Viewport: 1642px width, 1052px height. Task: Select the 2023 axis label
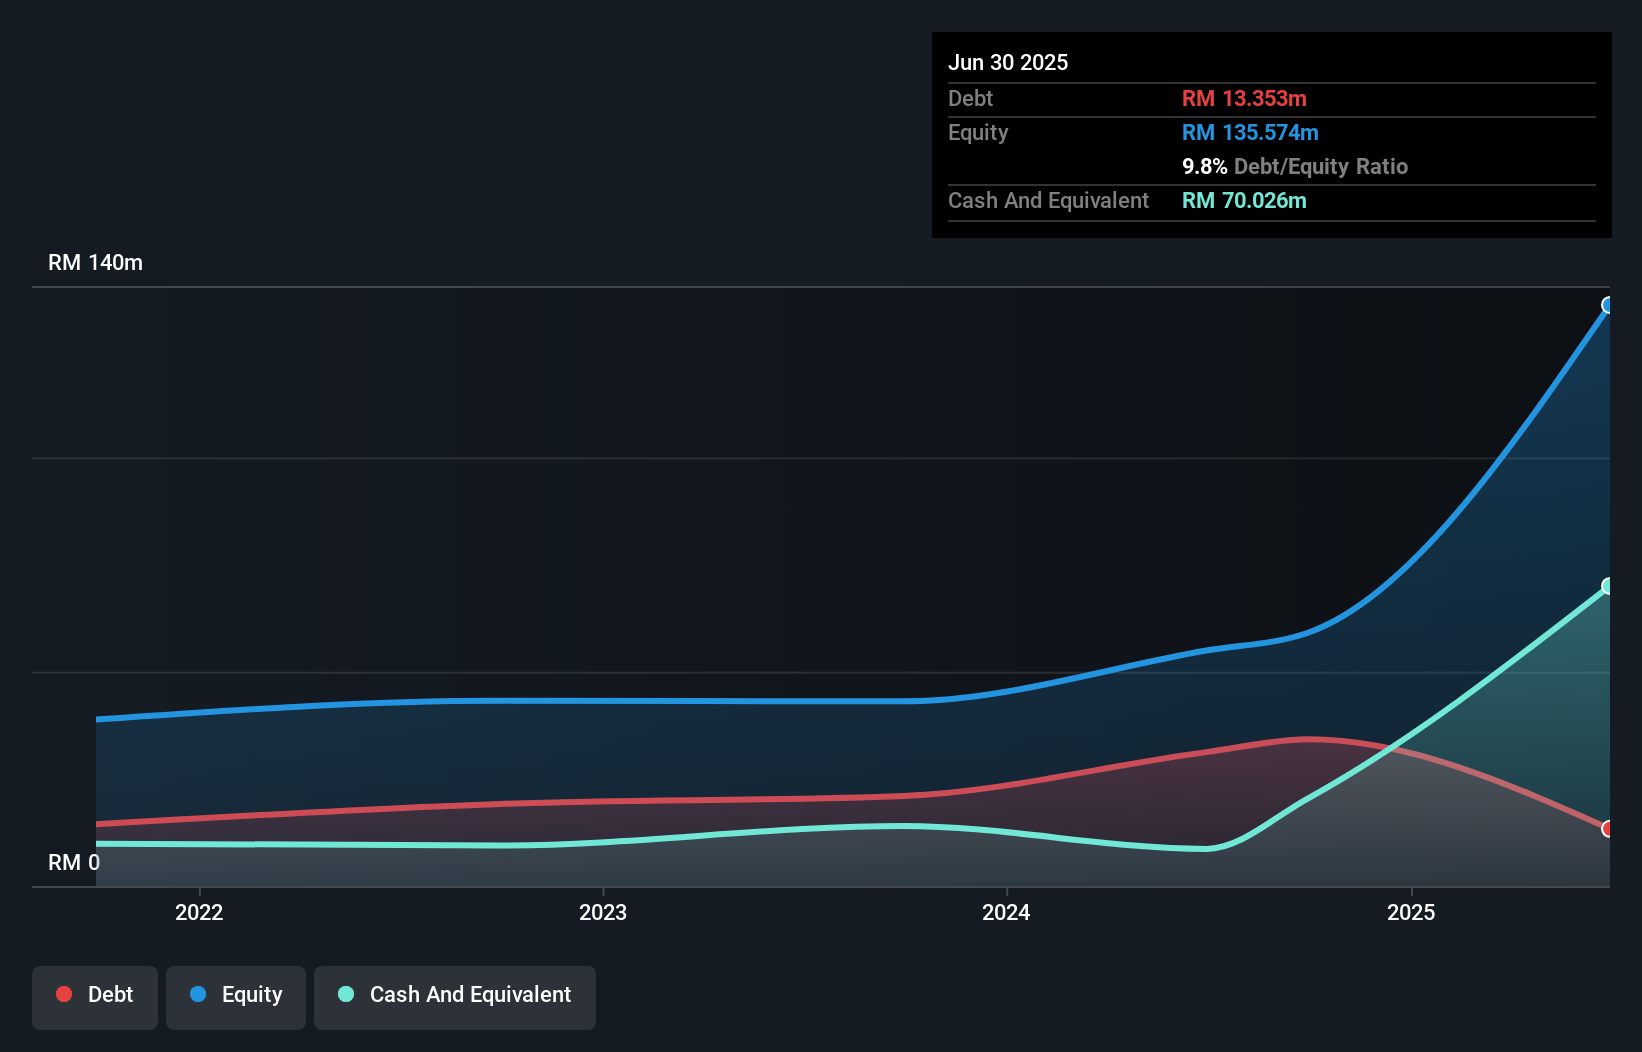(x=603, y=912)
